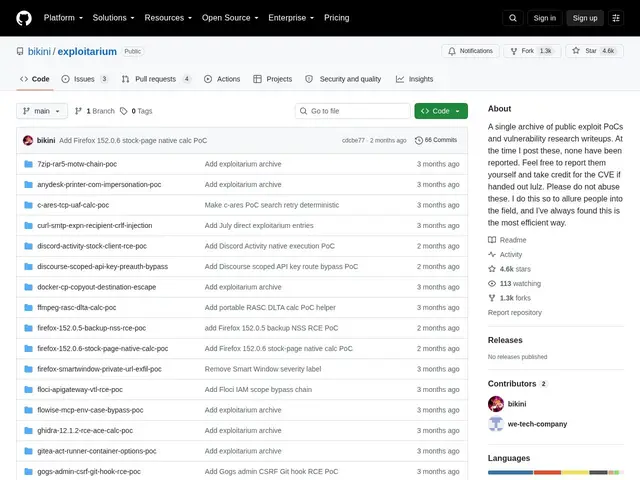The height and width of the screenshot is (480, 640).
Task: Open firefox-152.0.5-backup-nss-rce-poc folder
Action: click(91, 328)
